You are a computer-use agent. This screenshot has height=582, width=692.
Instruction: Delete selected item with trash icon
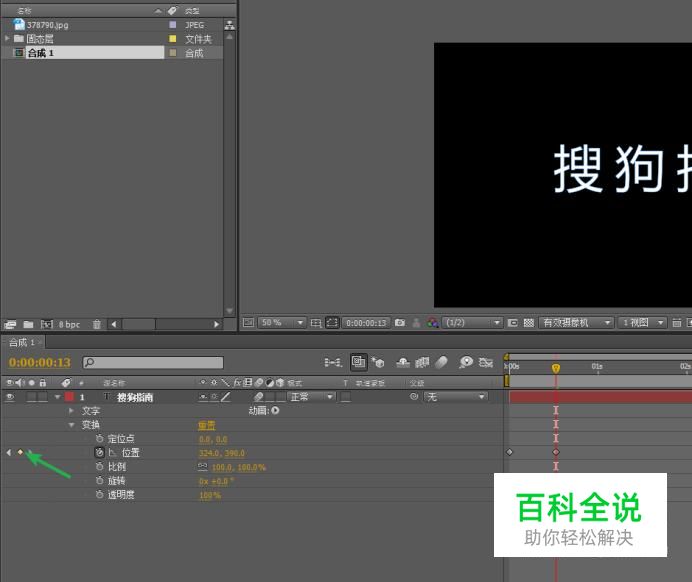97,325
